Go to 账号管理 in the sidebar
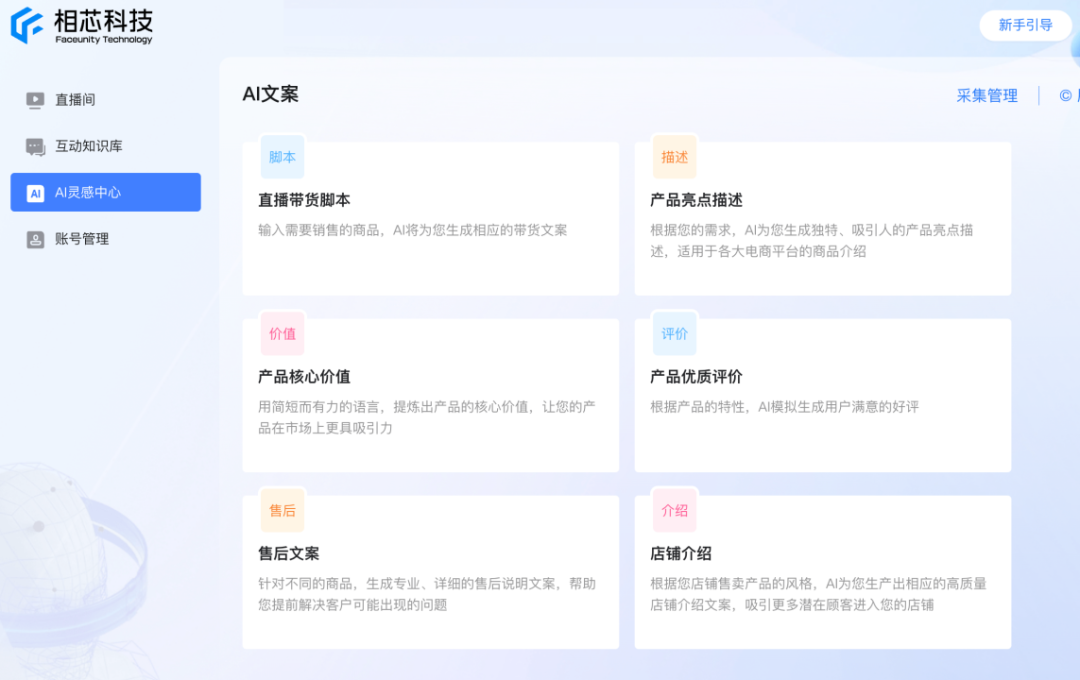Image resolution: width=1080 pixels, height=680 pixels. [82, 239]
